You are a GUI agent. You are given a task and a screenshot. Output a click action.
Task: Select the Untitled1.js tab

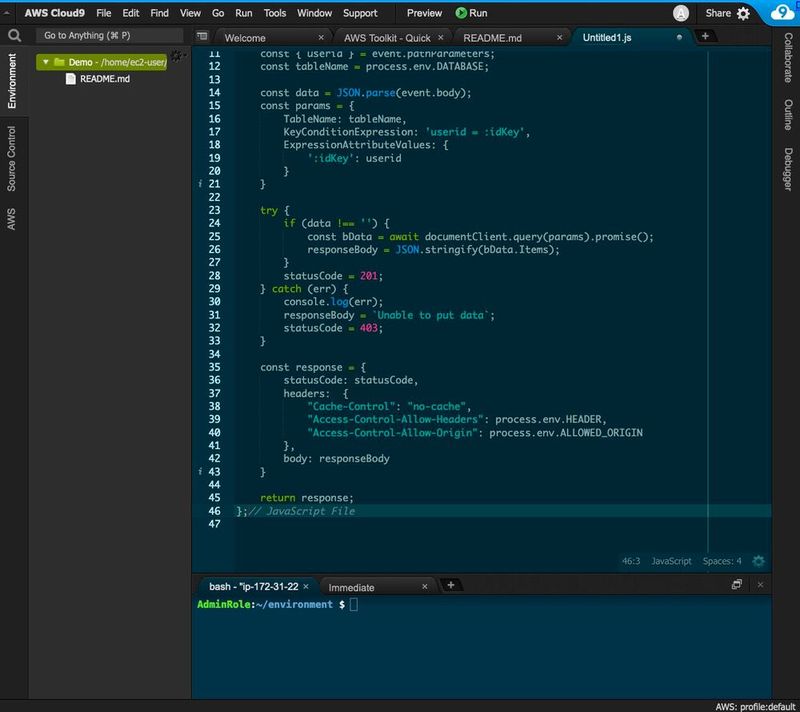click(x=607, y=37)
